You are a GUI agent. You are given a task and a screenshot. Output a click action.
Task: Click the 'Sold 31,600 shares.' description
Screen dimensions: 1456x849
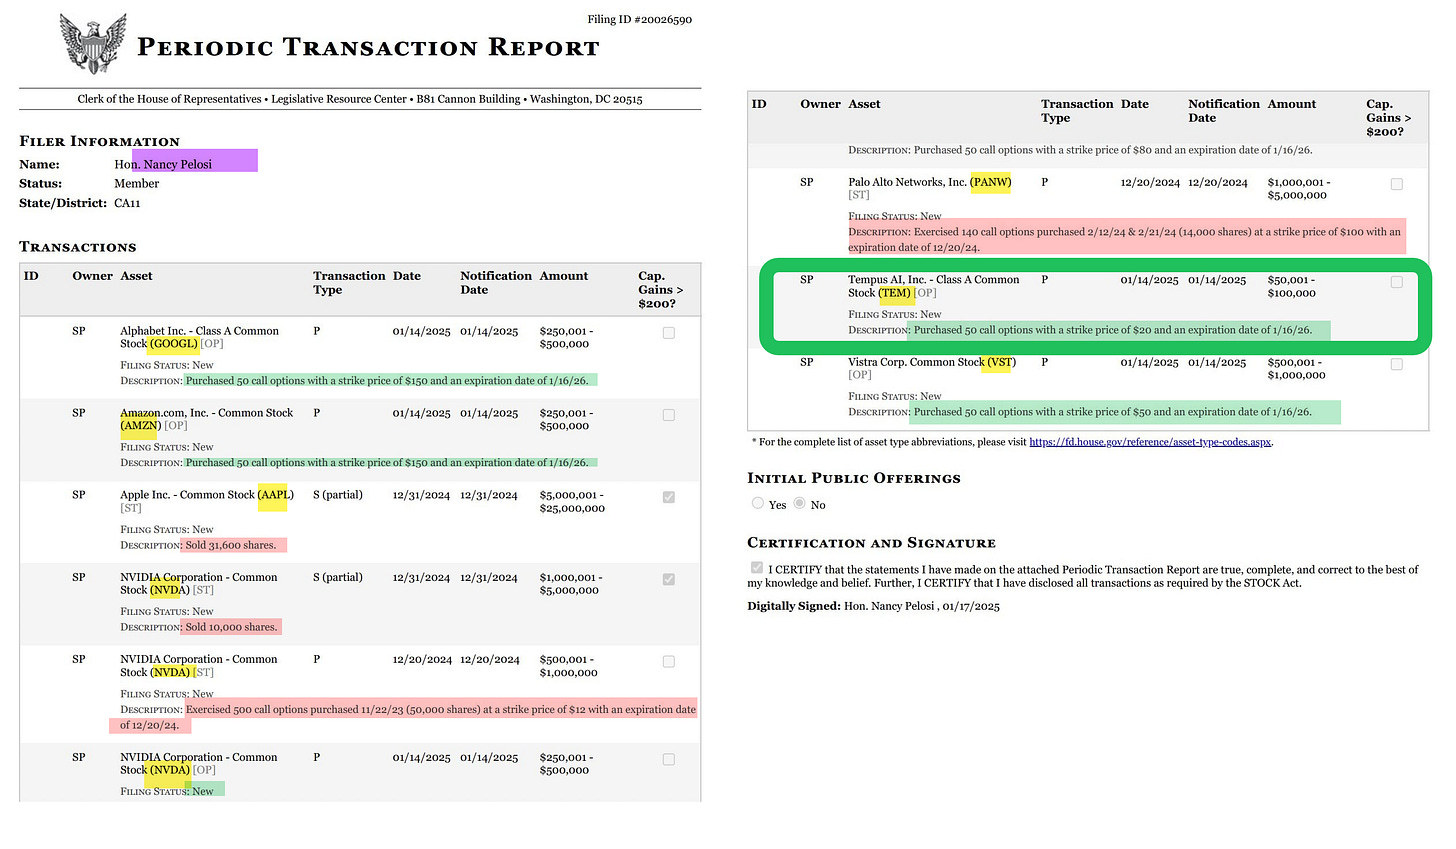coord(231,545)
